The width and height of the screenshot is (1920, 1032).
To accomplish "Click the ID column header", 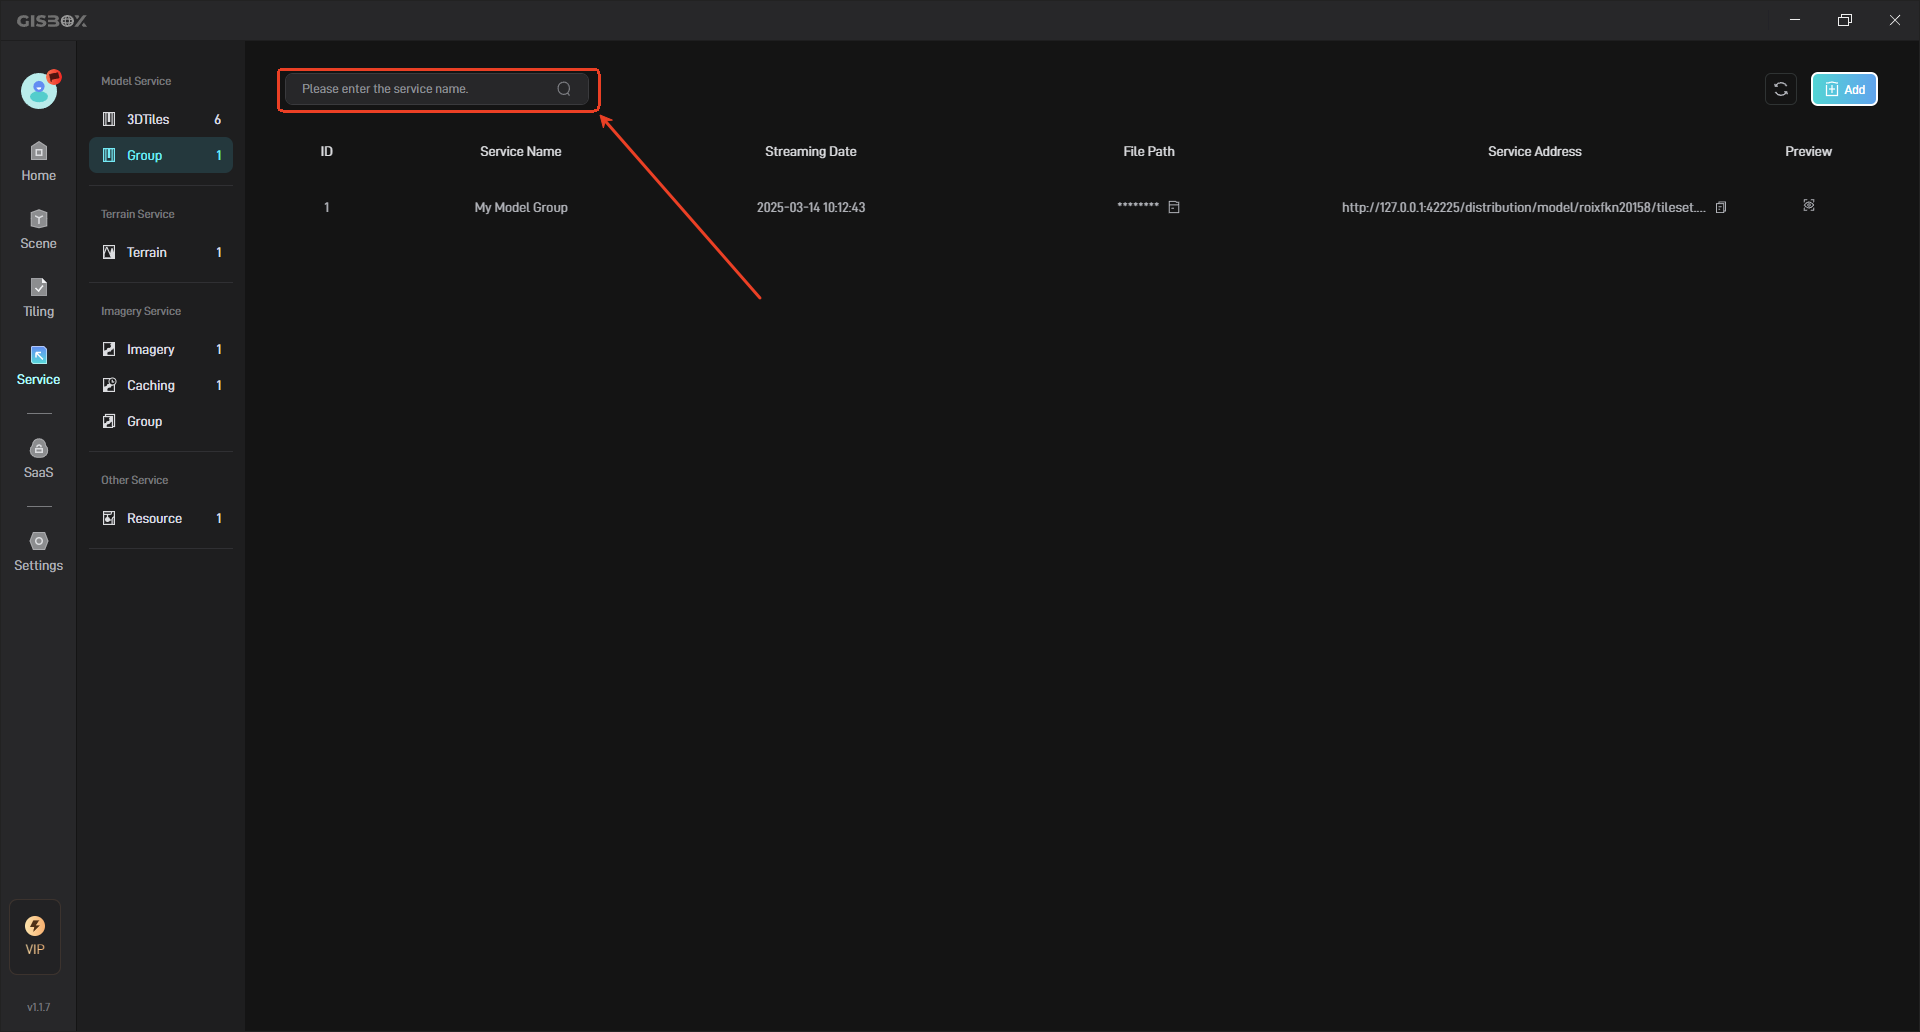I will tap(327, 151).
